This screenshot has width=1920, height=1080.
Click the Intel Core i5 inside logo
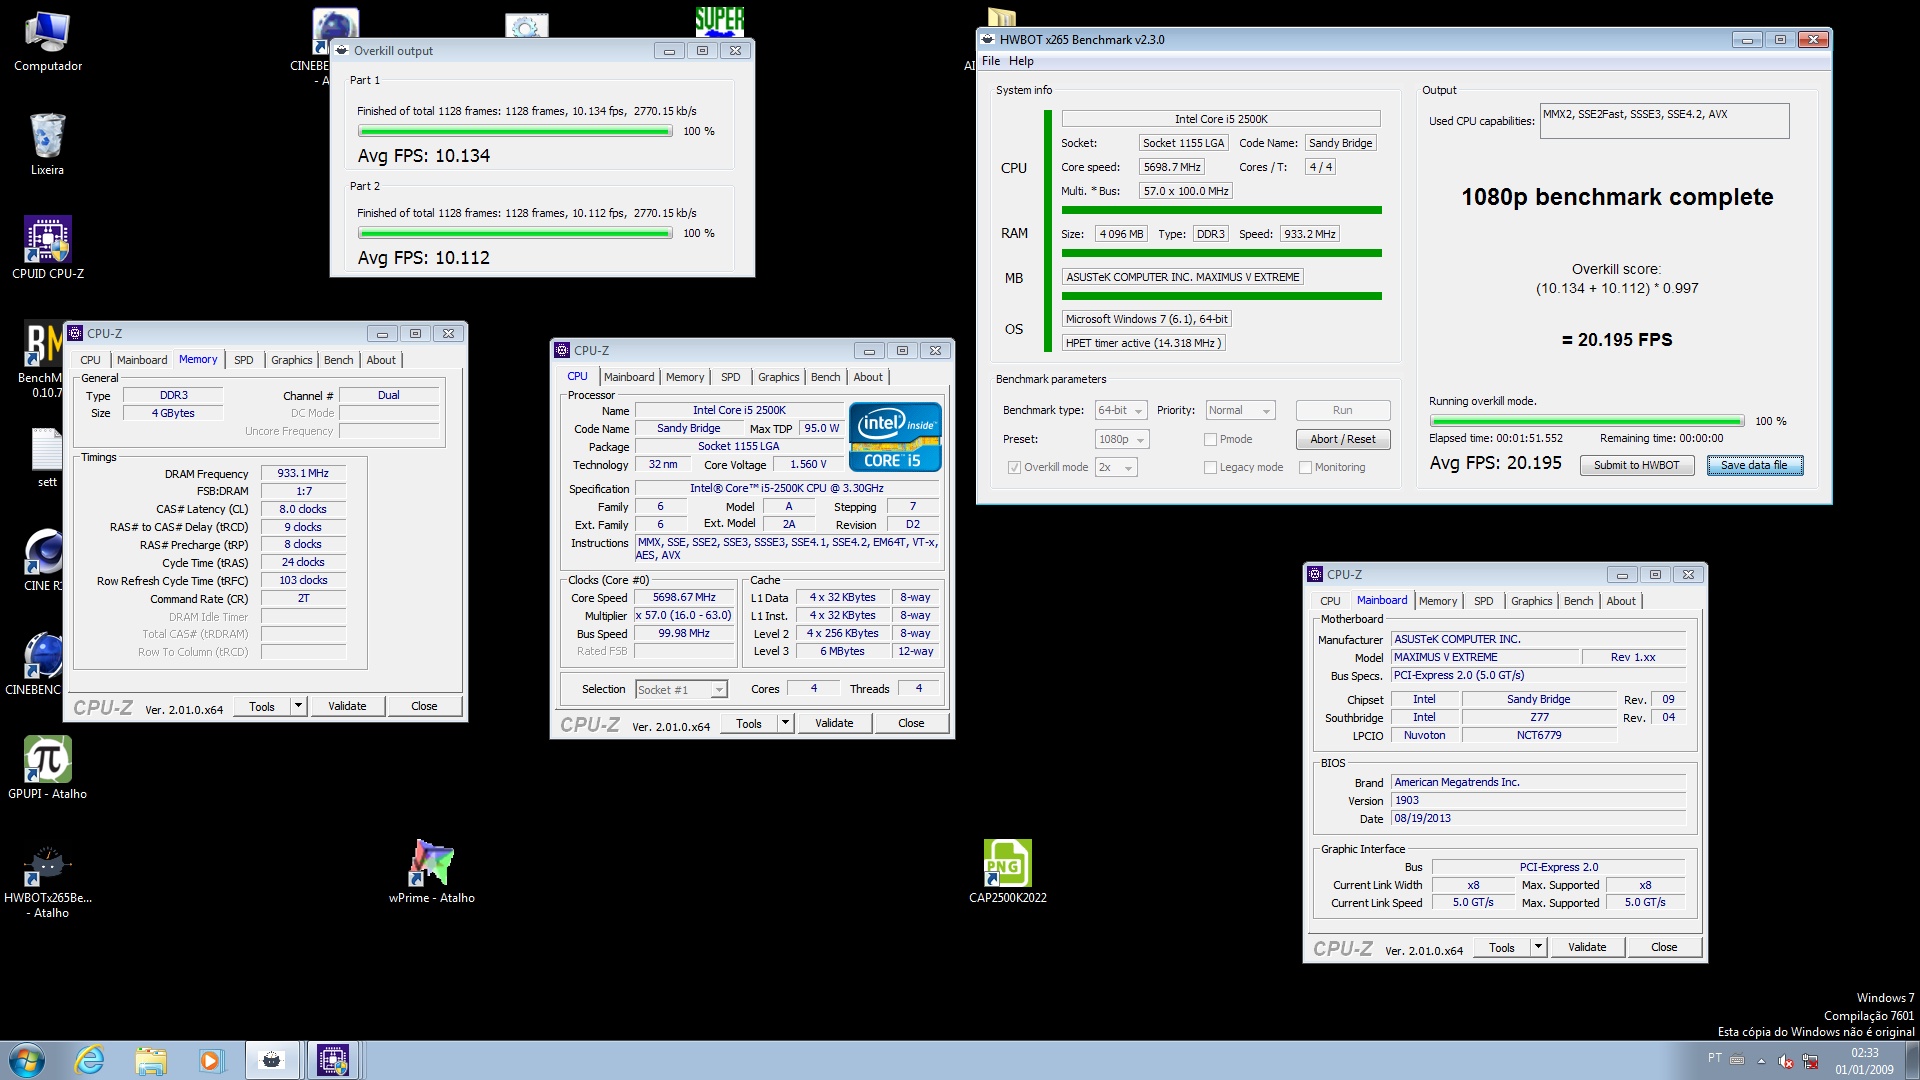coord(895,437)
